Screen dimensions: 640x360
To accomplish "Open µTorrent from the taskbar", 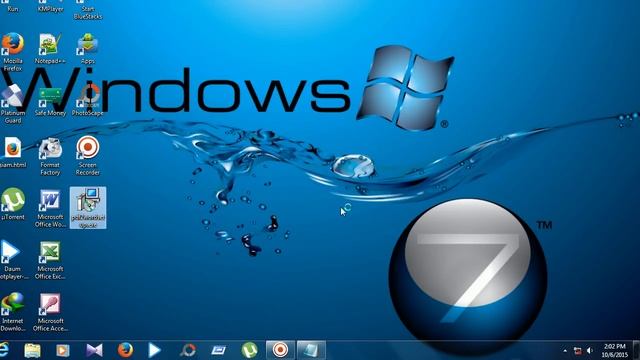I will (249, 350).
